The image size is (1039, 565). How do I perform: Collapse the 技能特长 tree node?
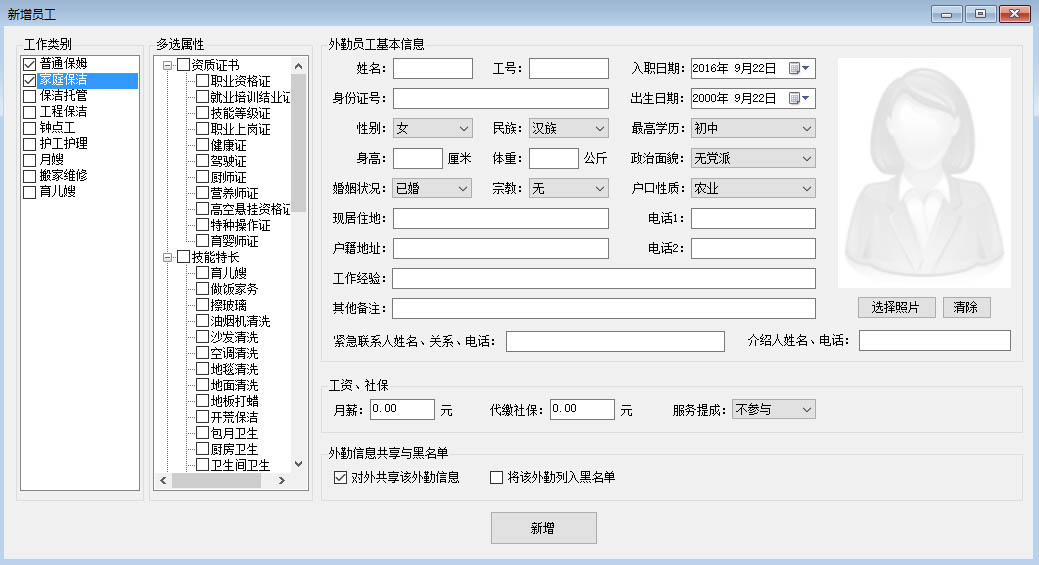pos(168,257)
